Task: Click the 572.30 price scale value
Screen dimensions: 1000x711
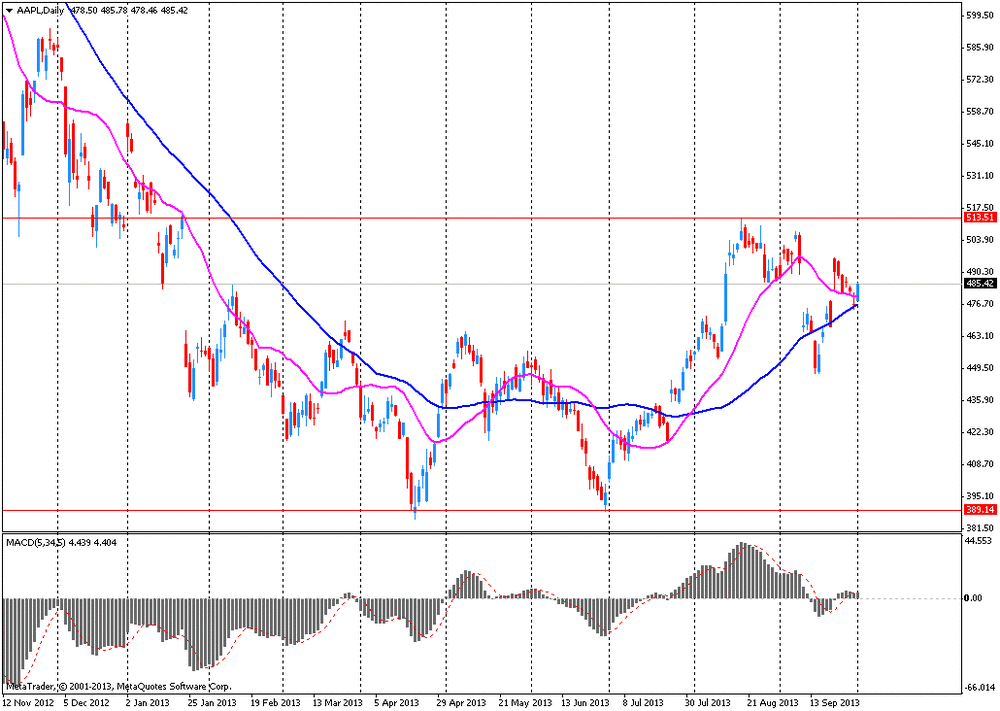Action: click(981, 80)
